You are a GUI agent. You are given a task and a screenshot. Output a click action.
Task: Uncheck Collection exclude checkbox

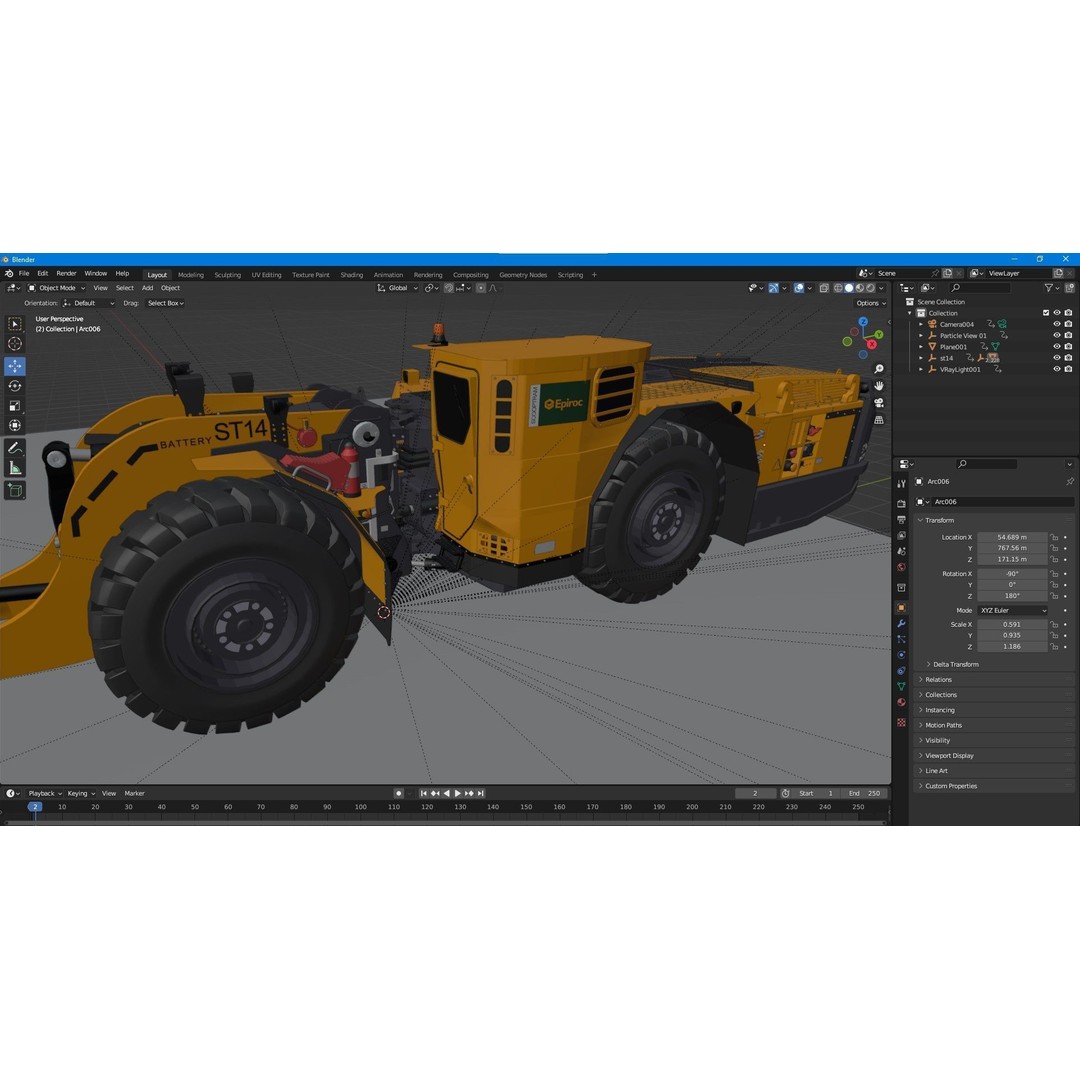tap(1046, 313)
